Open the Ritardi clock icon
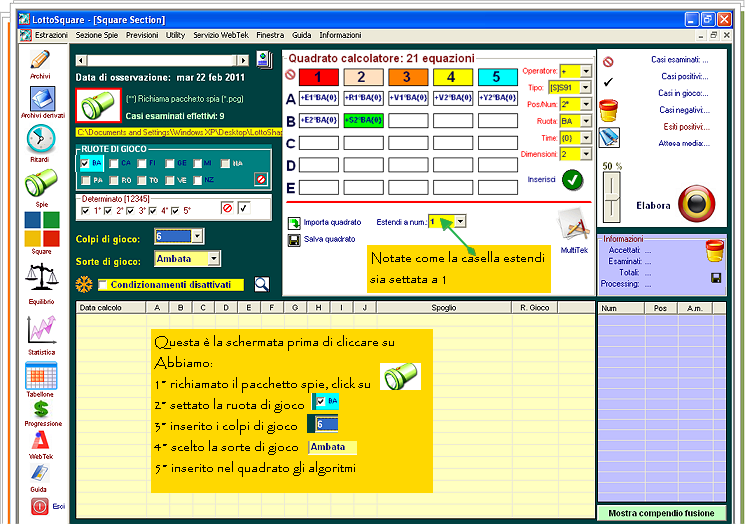This screenshot has height=524, width=745. tap(40, 139)
